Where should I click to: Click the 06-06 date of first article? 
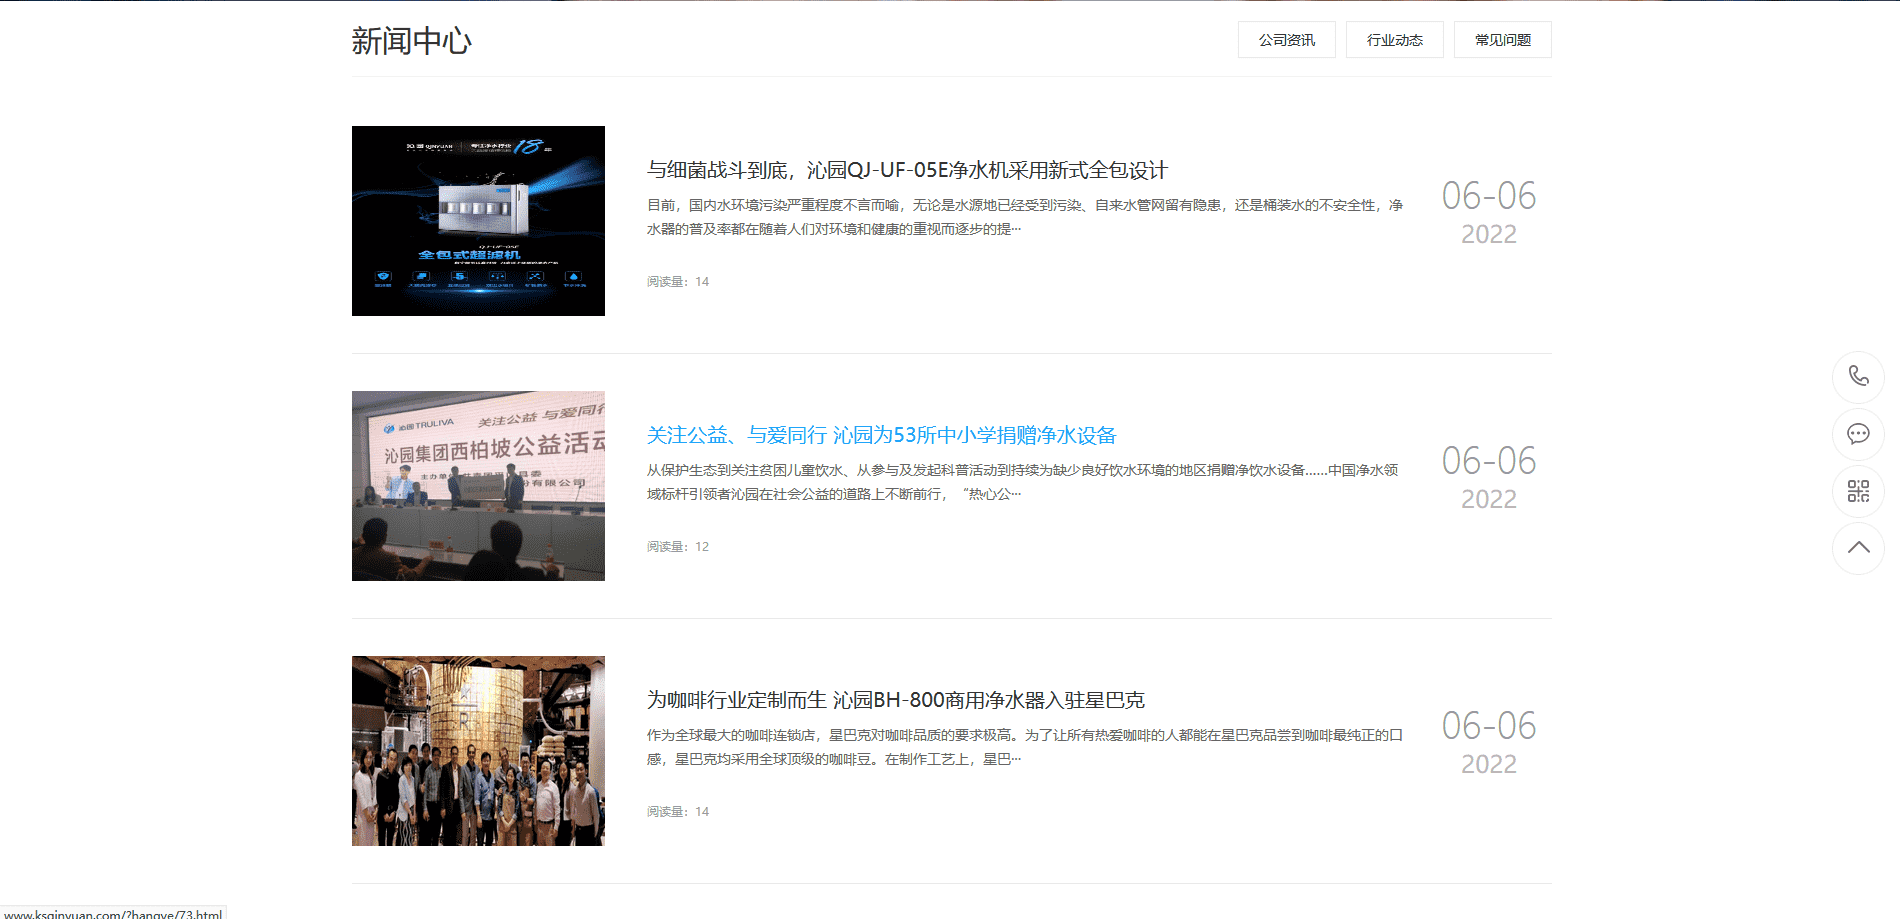point(1488,197)
